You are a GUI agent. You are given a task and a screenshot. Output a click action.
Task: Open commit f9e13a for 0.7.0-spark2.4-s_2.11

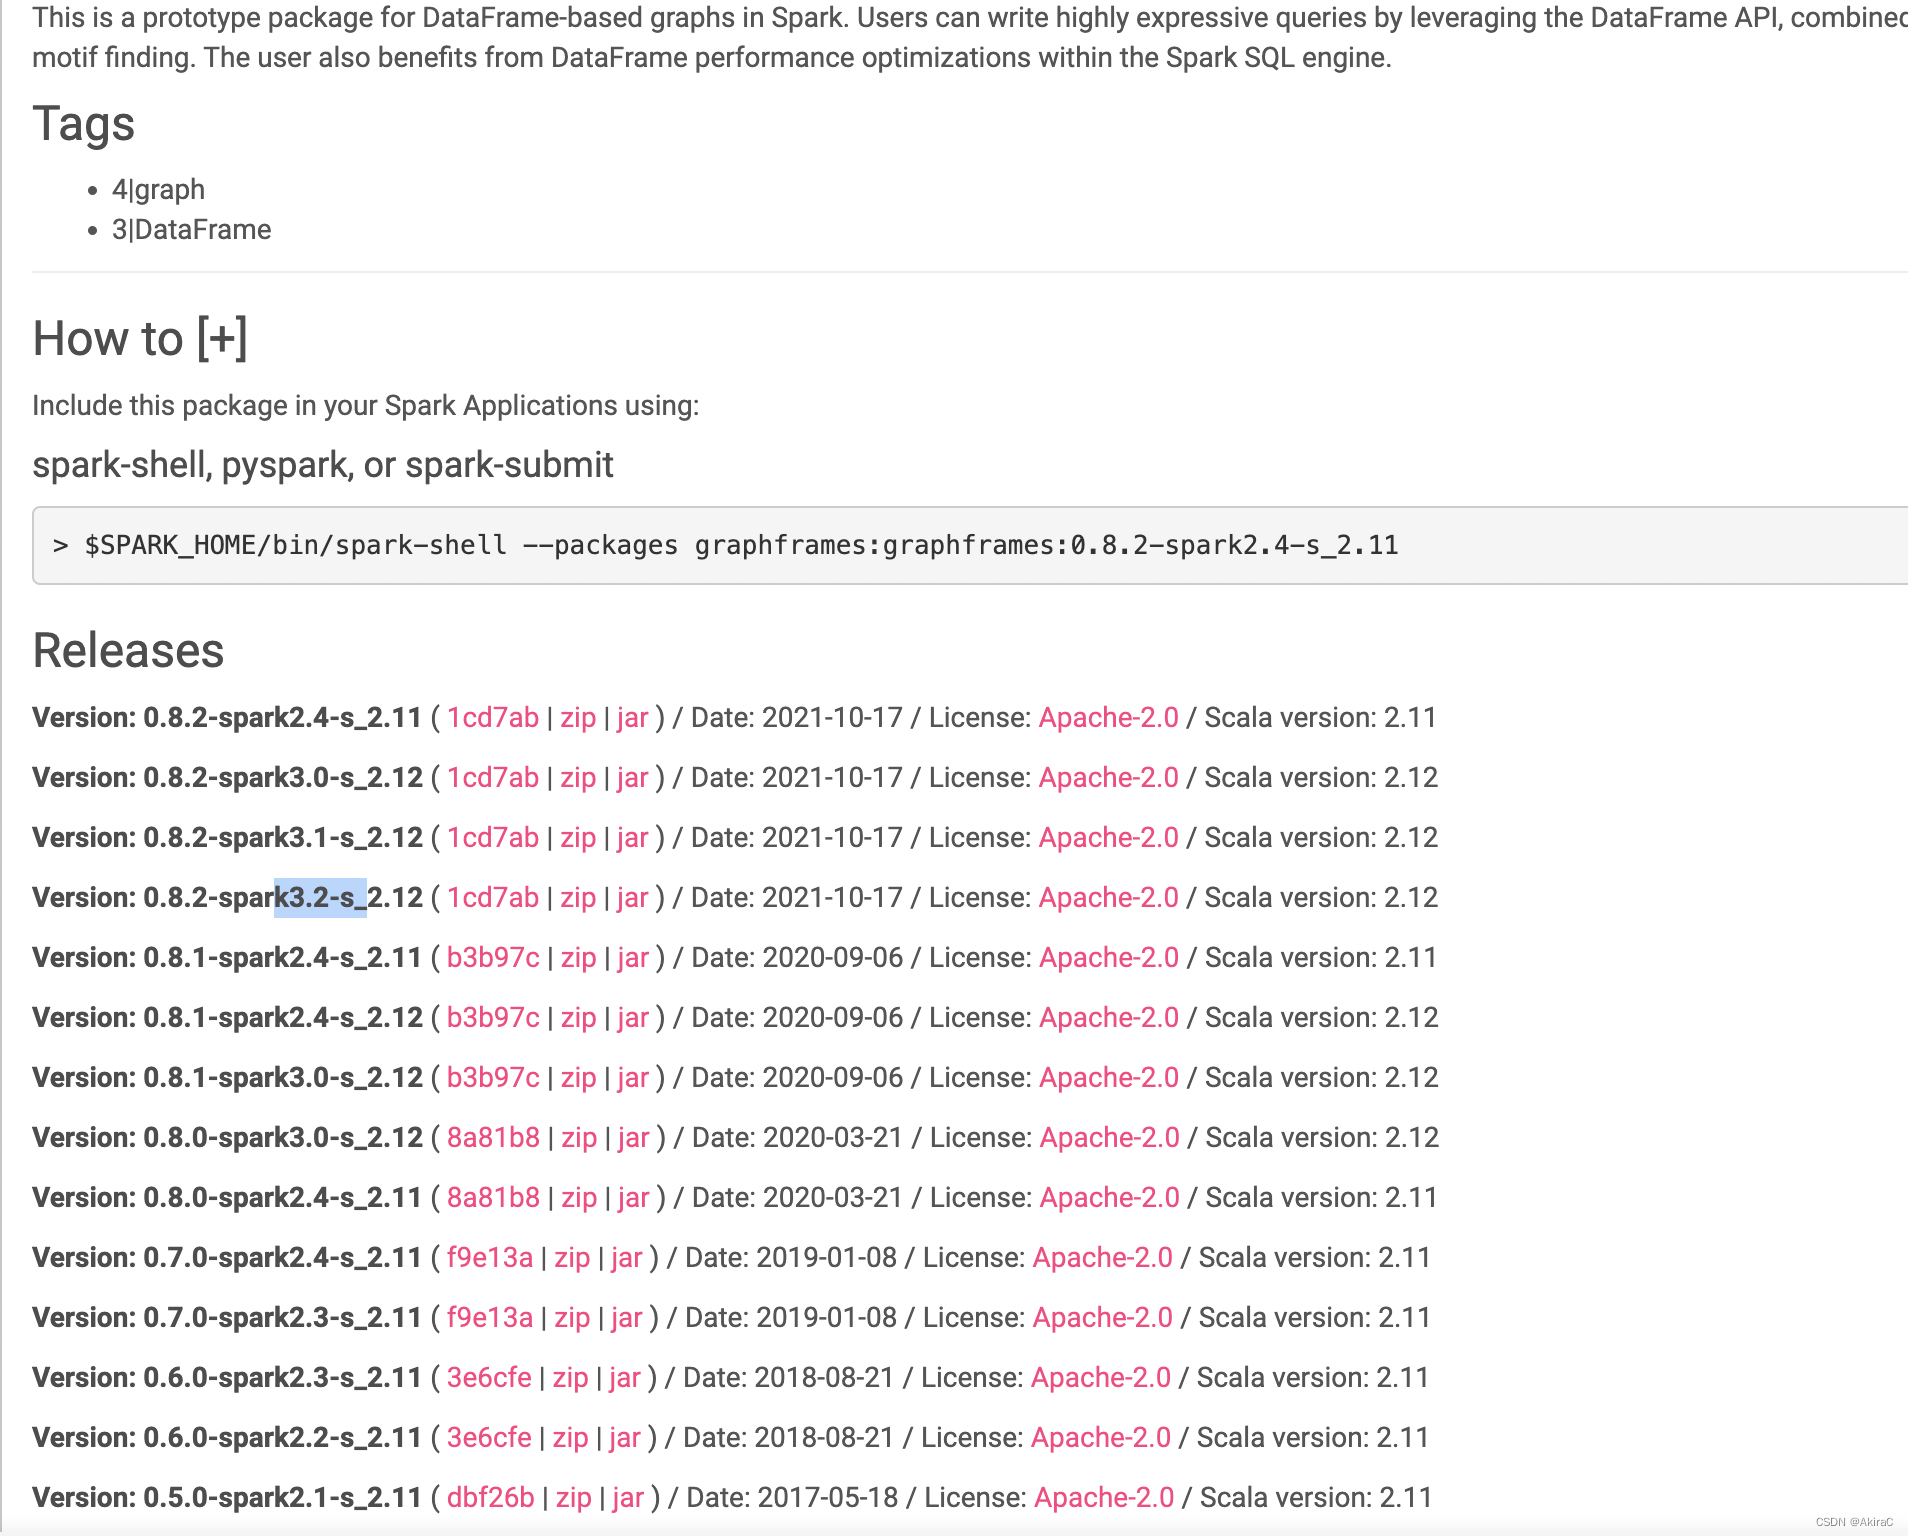pyautogui.click(x=490, y=1258)
